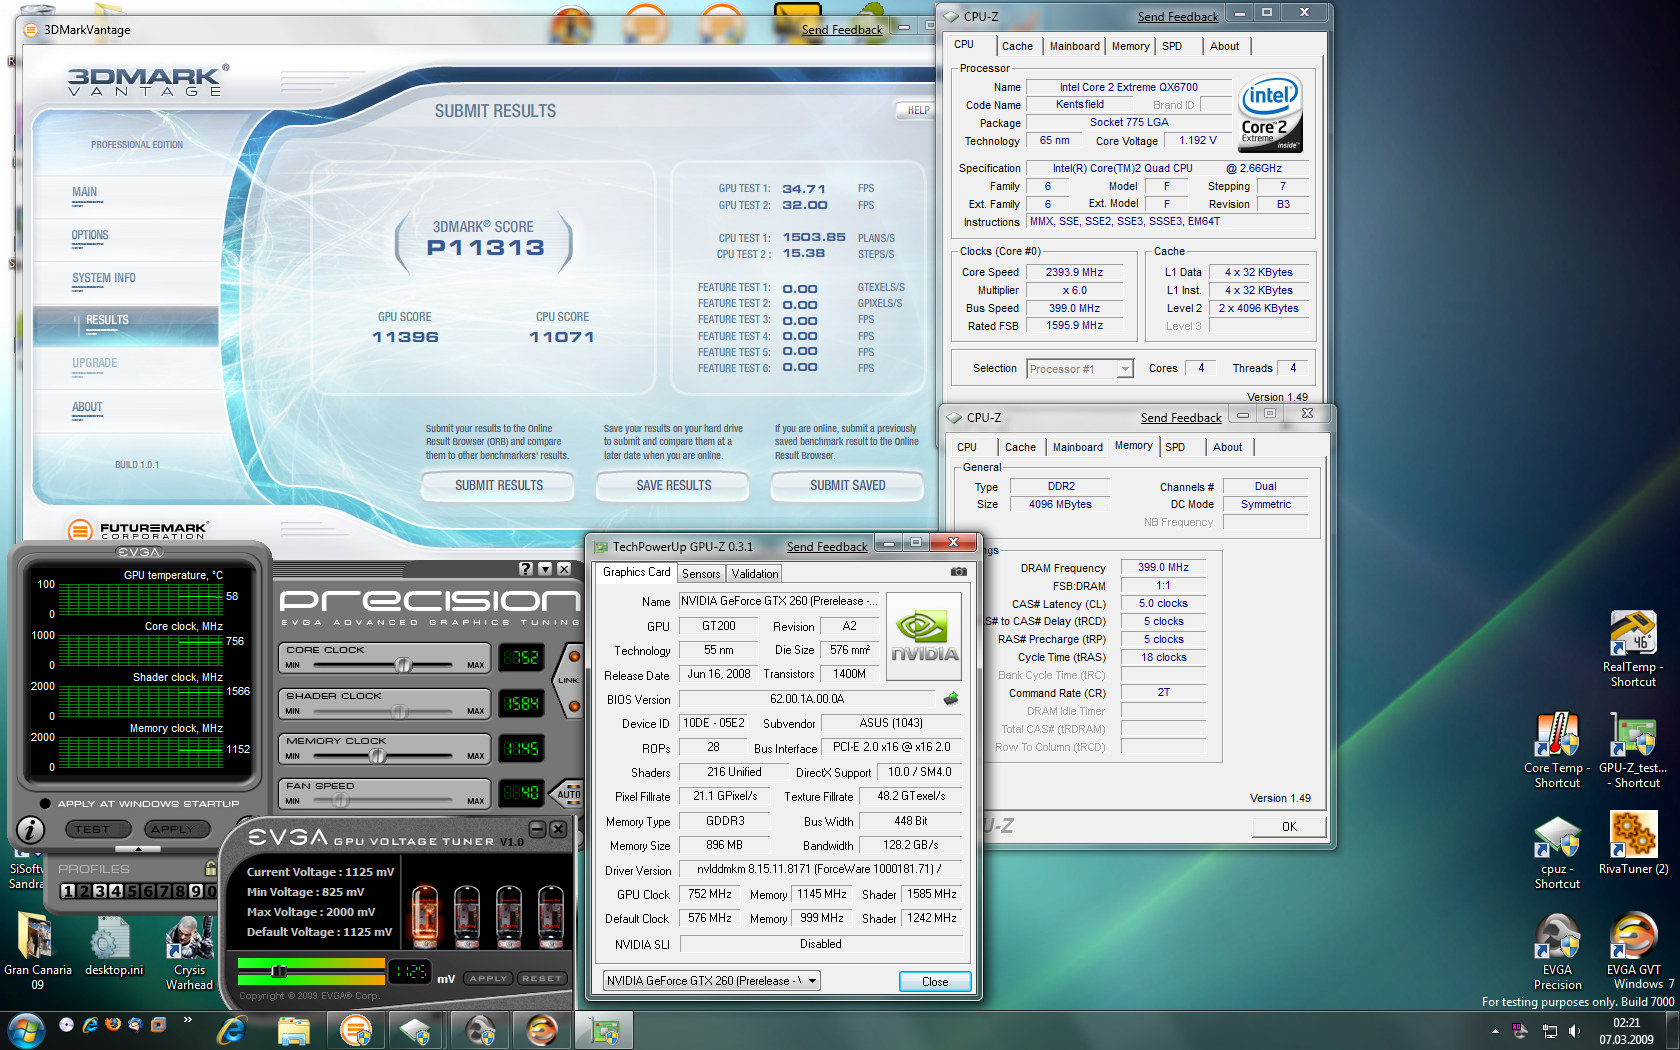Click the Core Clock slider handle
The width and height of the screenshot is (1680, 1050).
(404, 664)
